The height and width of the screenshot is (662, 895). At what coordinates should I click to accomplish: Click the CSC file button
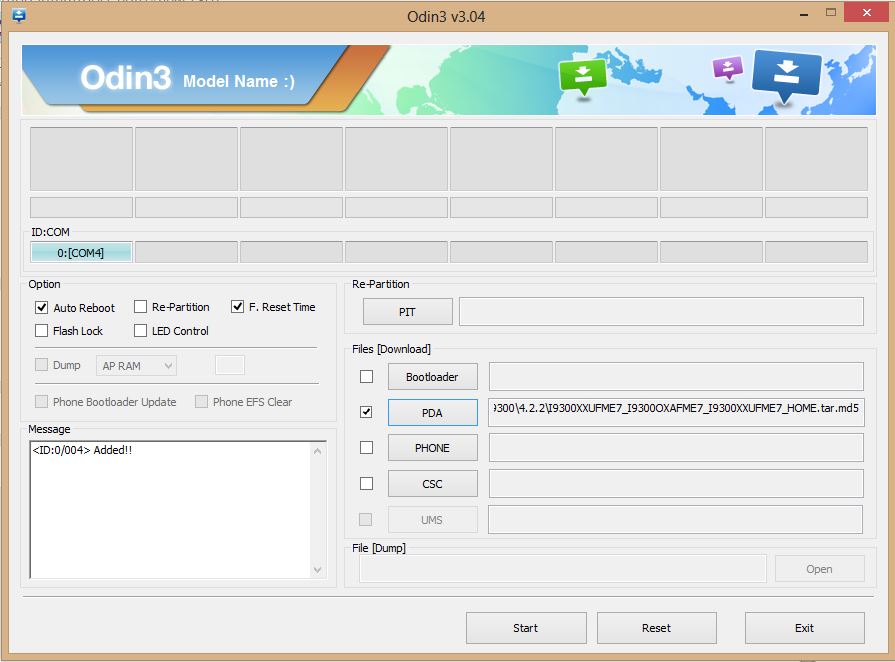point(433,484)
